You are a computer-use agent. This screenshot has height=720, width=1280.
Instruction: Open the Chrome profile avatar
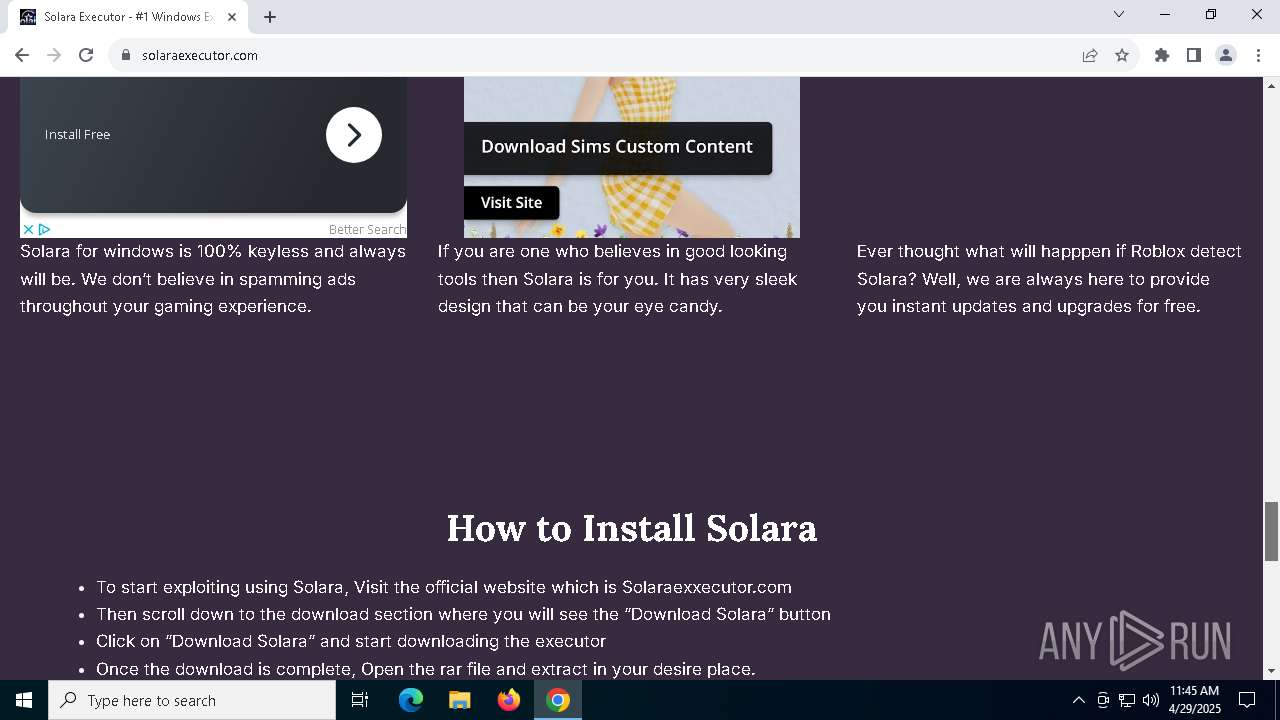pos(1226,55)
